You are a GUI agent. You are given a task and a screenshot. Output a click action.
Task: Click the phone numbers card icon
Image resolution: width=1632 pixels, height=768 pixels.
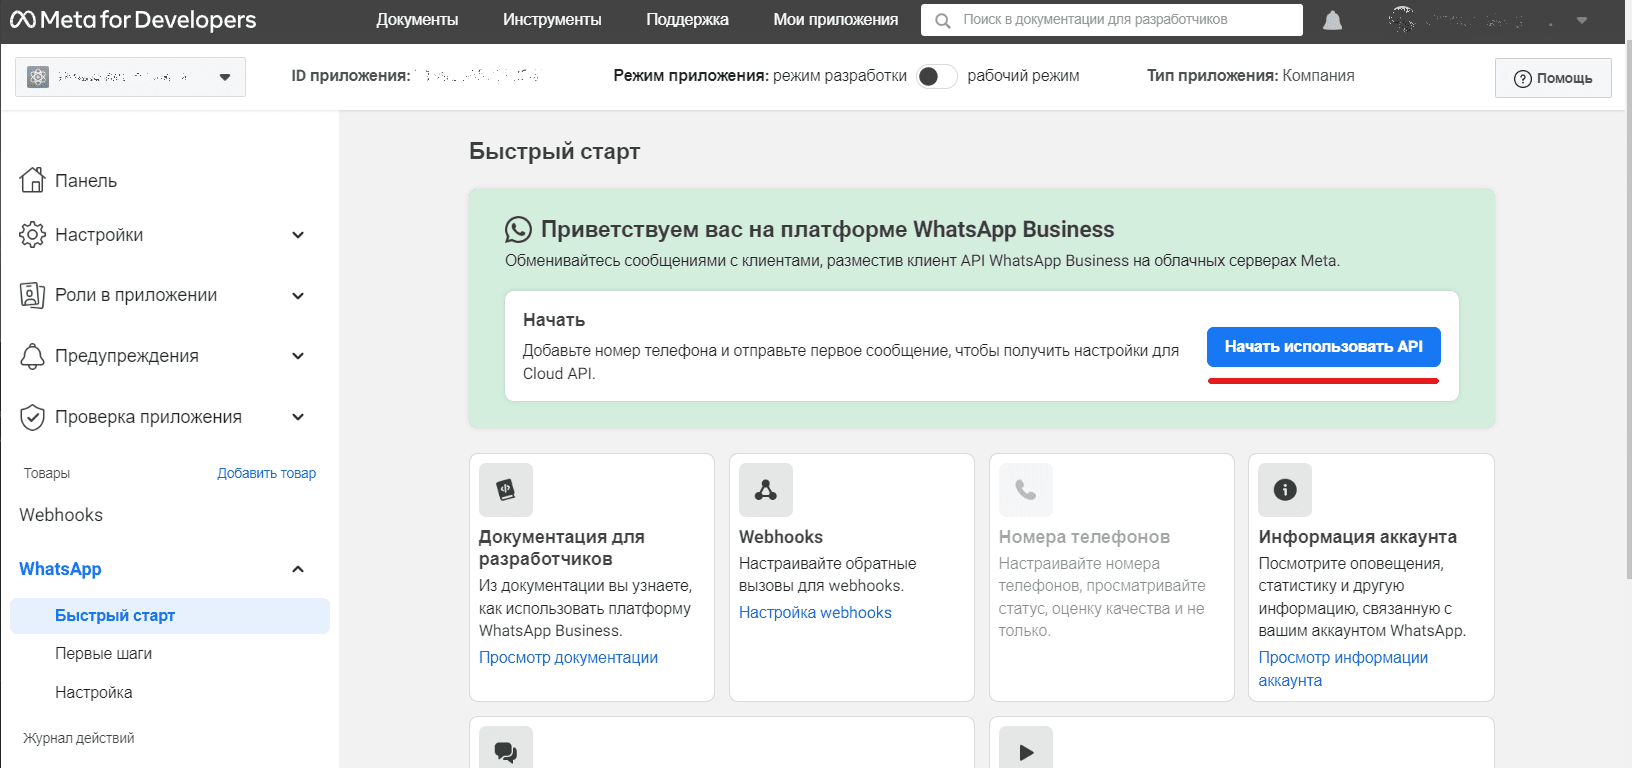coord(1026,490)
